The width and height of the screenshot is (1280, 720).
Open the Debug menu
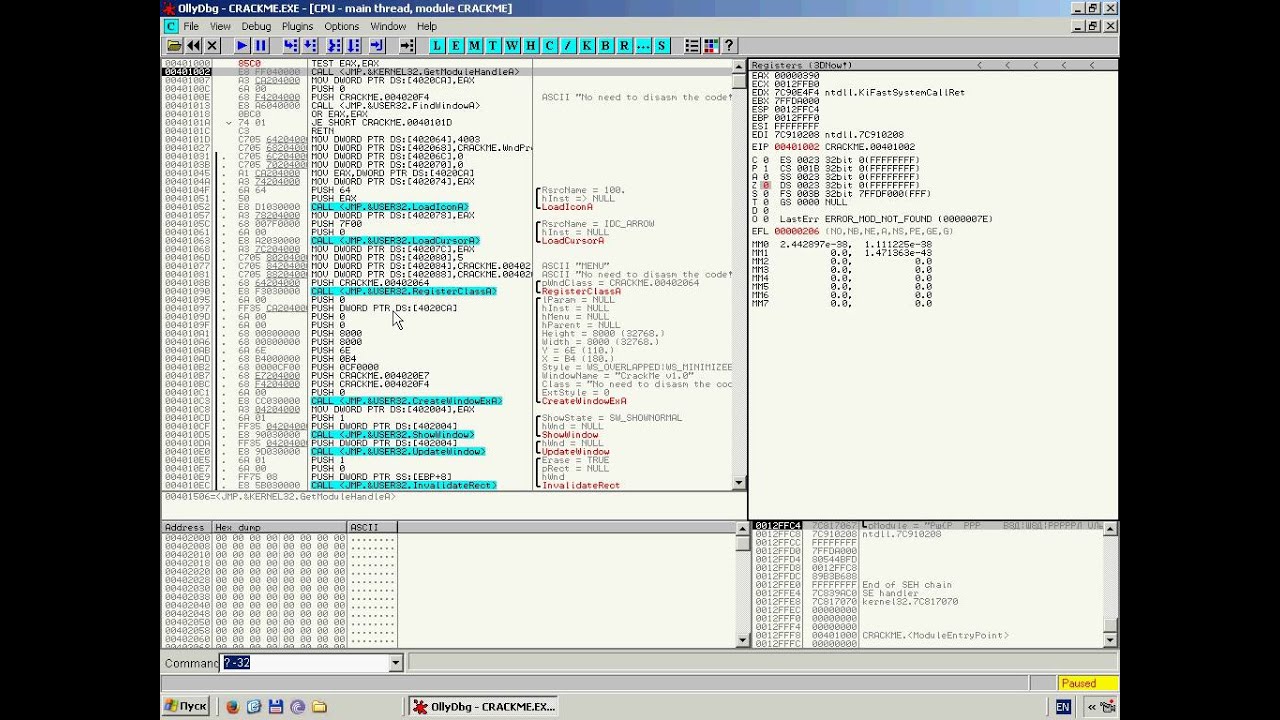(256, 26)
